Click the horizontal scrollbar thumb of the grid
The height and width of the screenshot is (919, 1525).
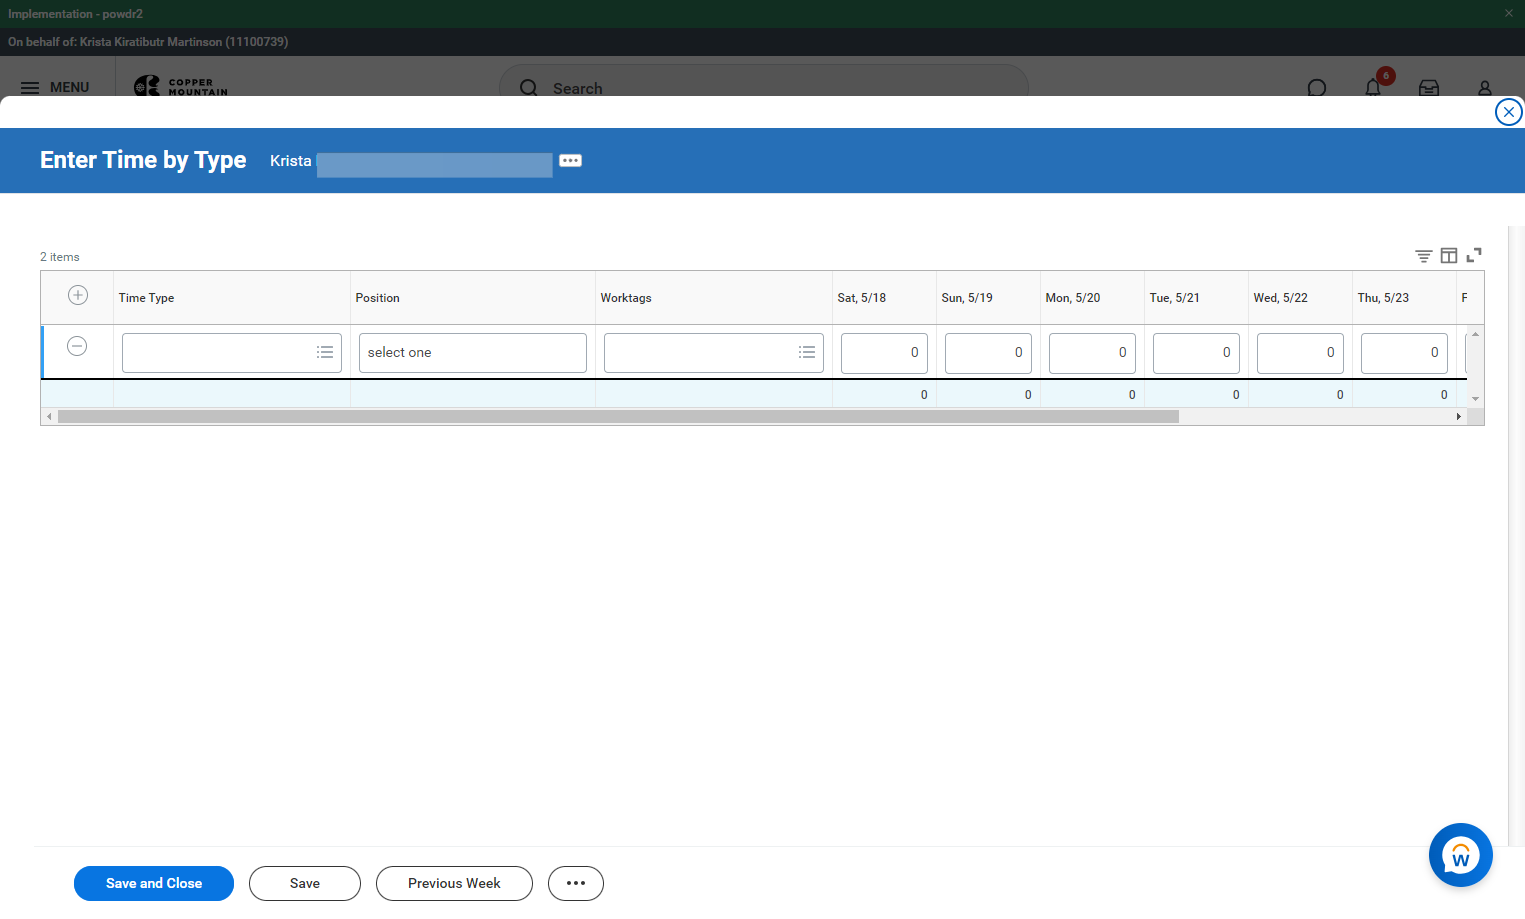pos(618,417)
